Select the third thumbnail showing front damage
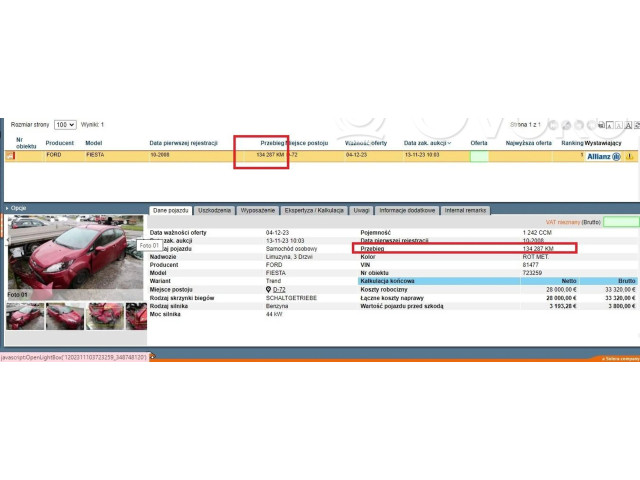This screenshot has height=480, width=640. click(x=104, y=316)
